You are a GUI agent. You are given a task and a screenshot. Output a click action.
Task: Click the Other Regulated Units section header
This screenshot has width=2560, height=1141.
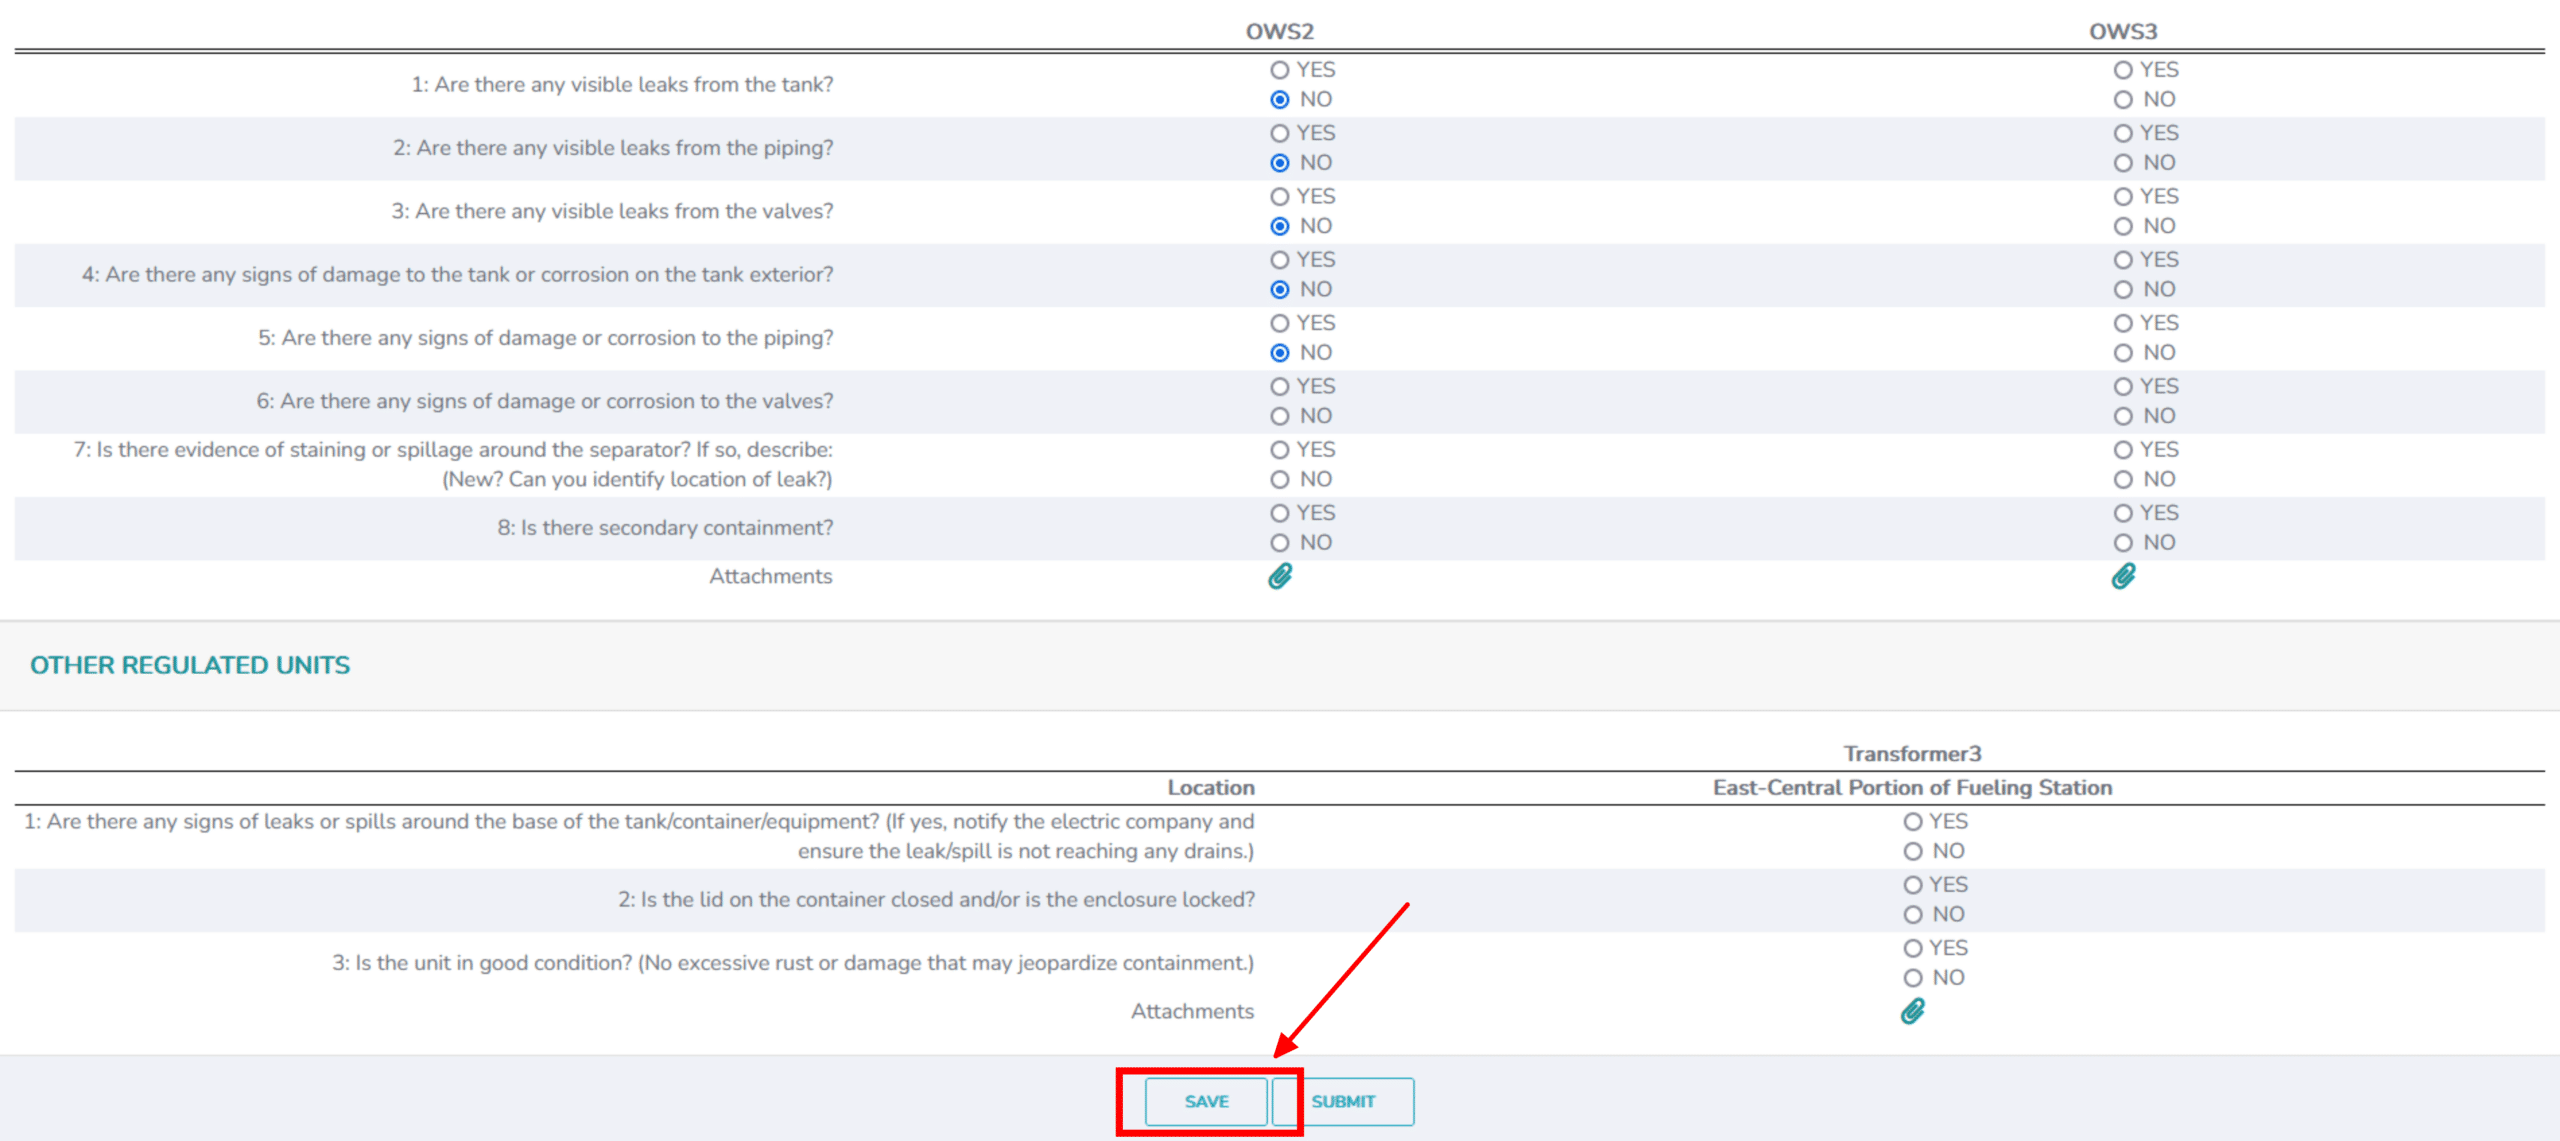190,665
